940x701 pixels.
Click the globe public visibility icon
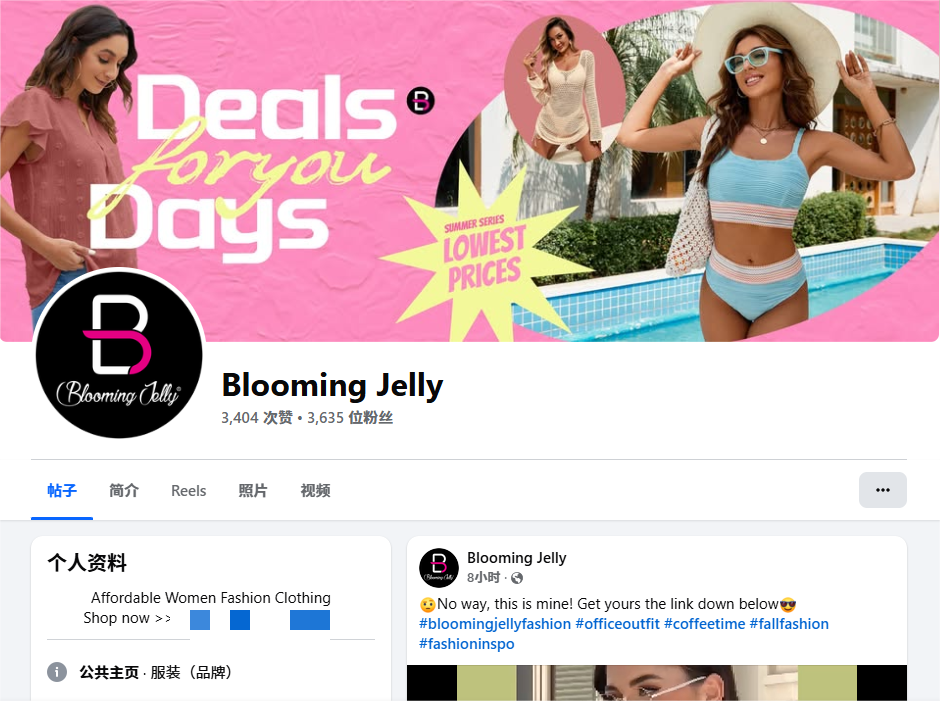(517, 578)
